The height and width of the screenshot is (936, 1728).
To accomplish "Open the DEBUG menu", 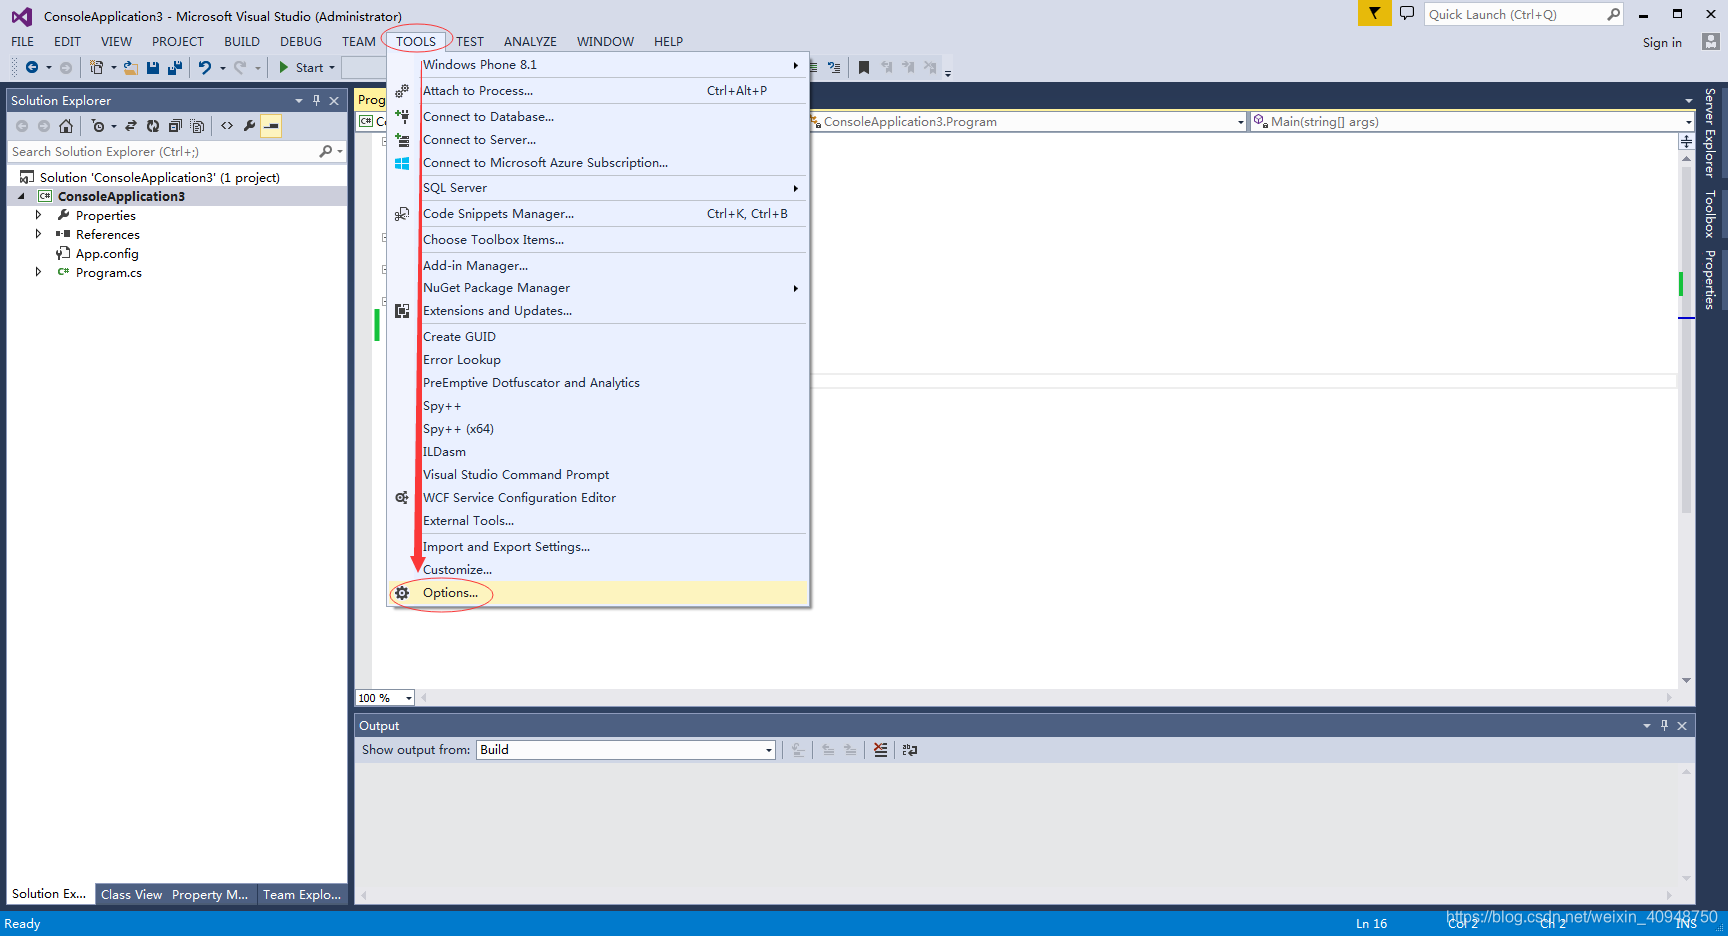I will [300, 41].
